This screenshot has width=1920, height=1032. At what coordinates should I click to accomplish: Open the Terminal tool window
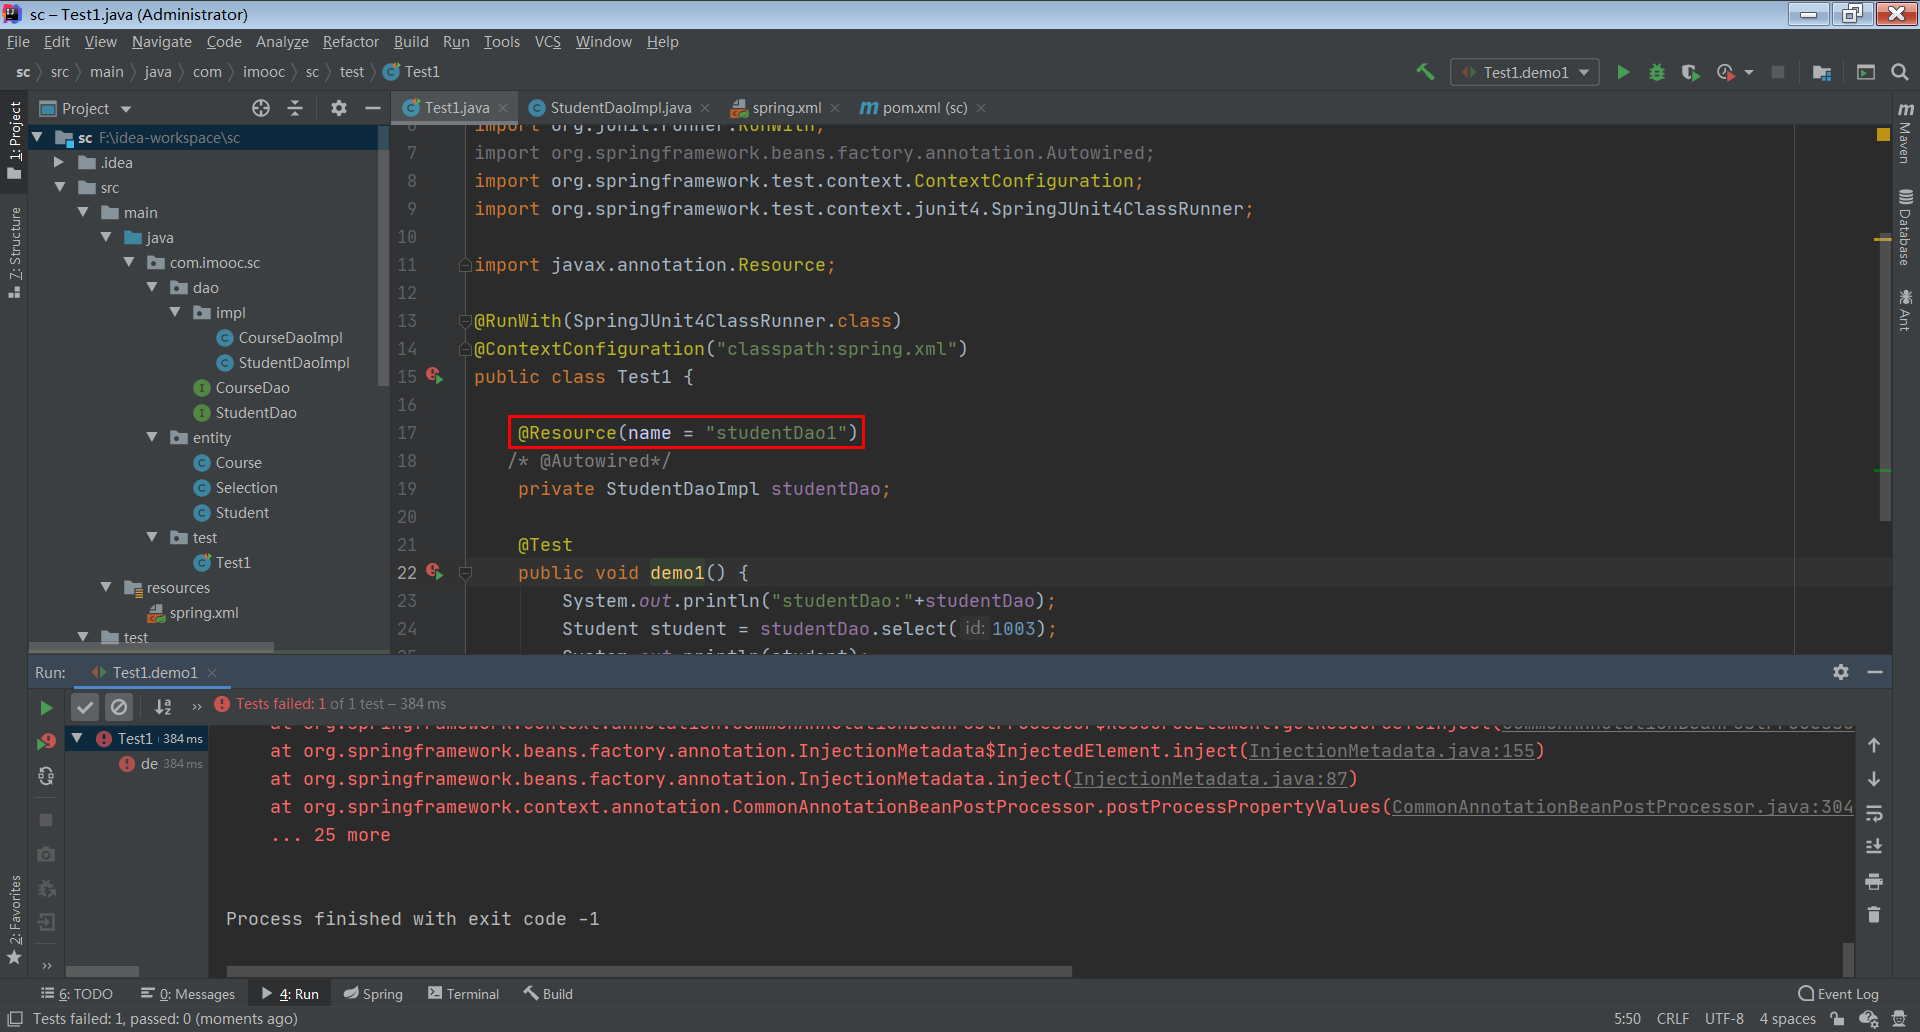[x=463, y=994]
